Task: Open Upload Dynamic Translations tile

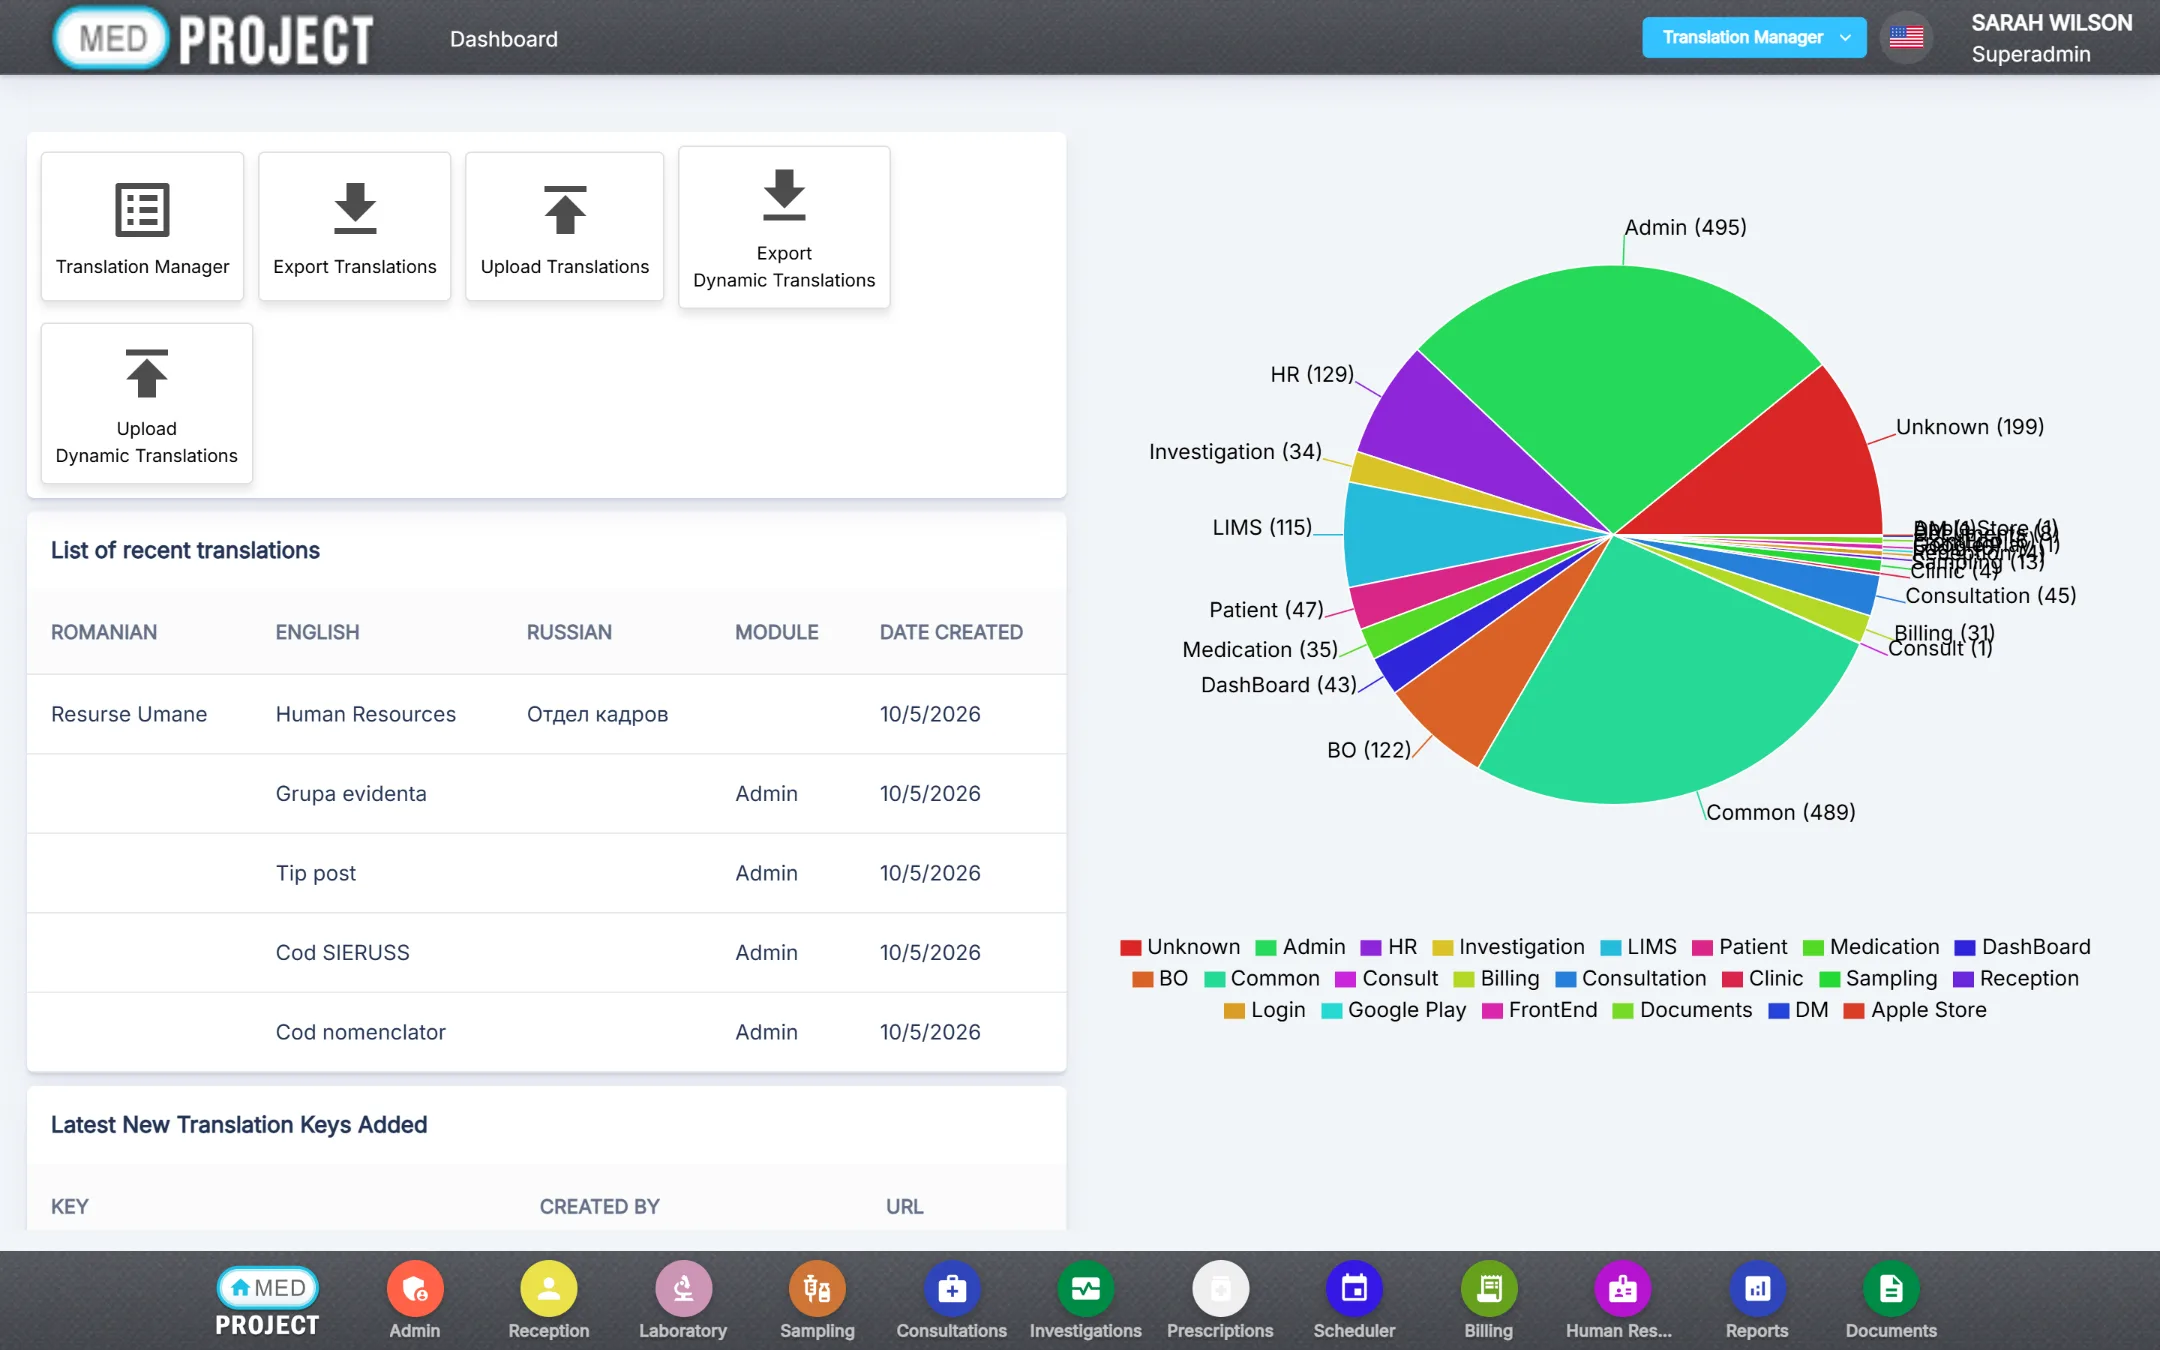Action: tap(147, 403)
